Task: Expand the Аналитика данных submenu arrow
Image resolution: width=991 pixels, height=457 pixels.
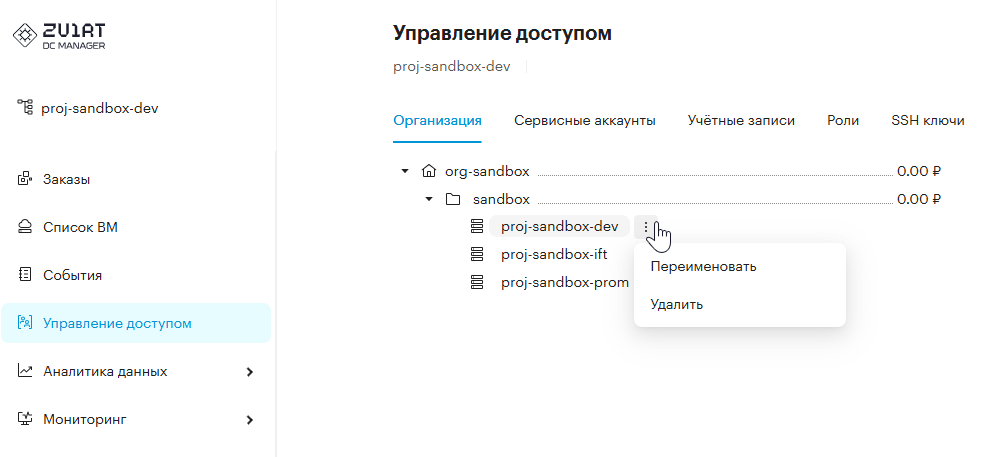Action: pos(250,372)
